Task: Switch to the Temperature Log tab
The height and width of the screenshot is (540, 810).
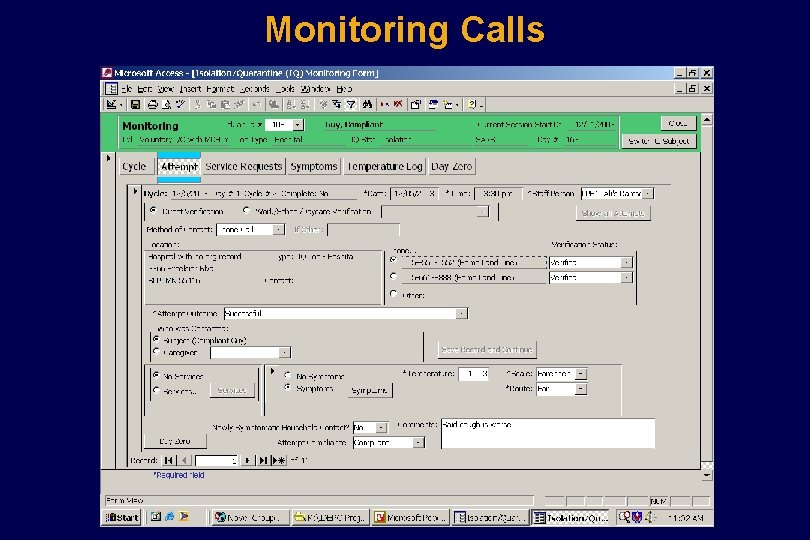Action: click(x=385, y=166)
